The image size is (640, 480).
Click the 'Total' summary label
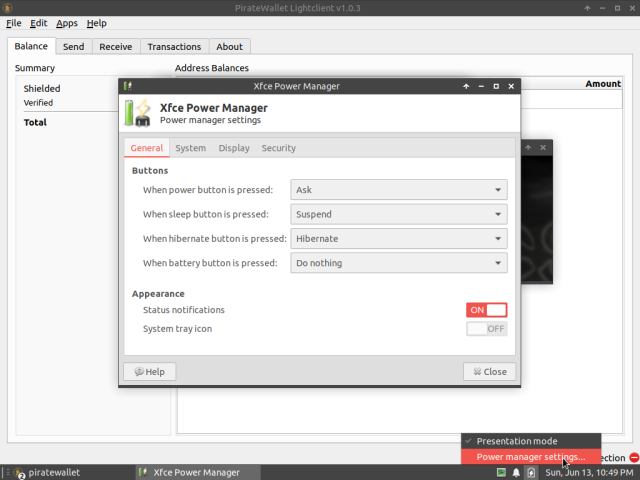35,122
